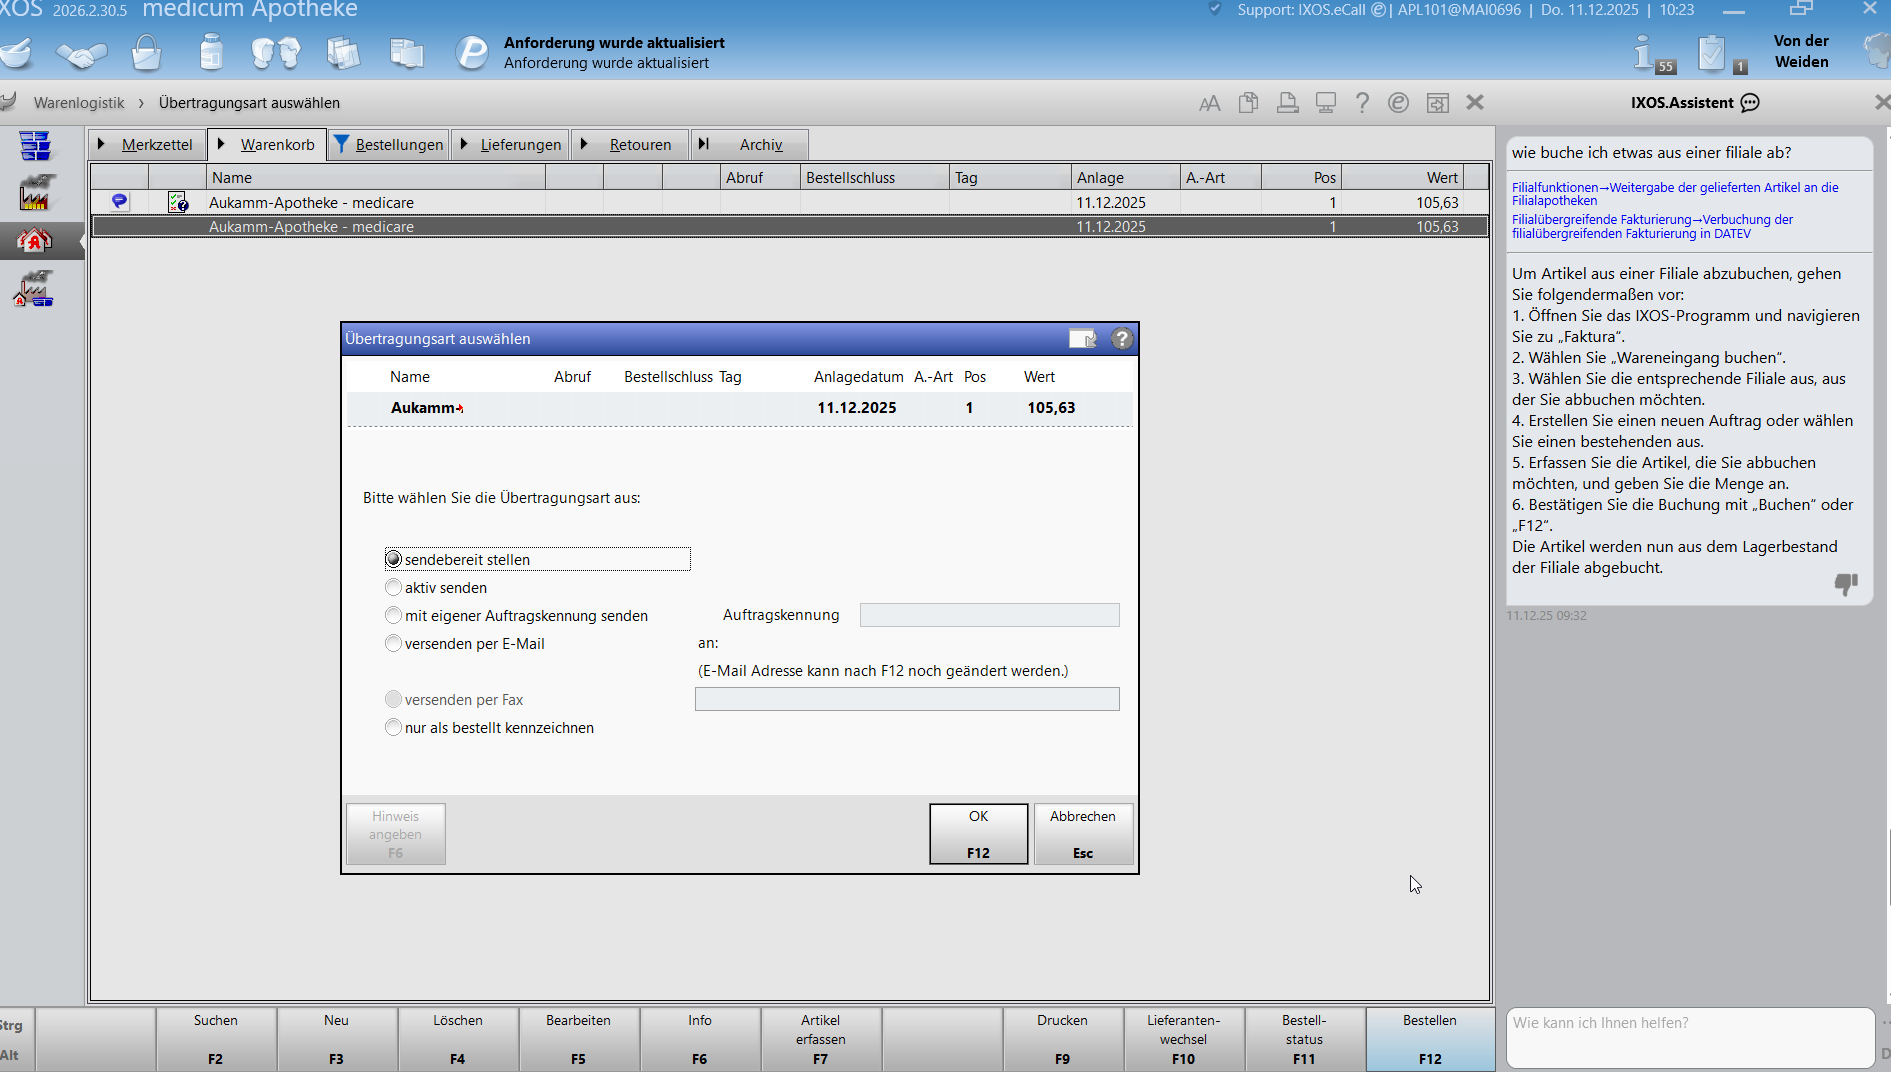Expand the Retouren tab arrow
Viewport: 1891px width, 1072px height.
(x=584, y=144)
